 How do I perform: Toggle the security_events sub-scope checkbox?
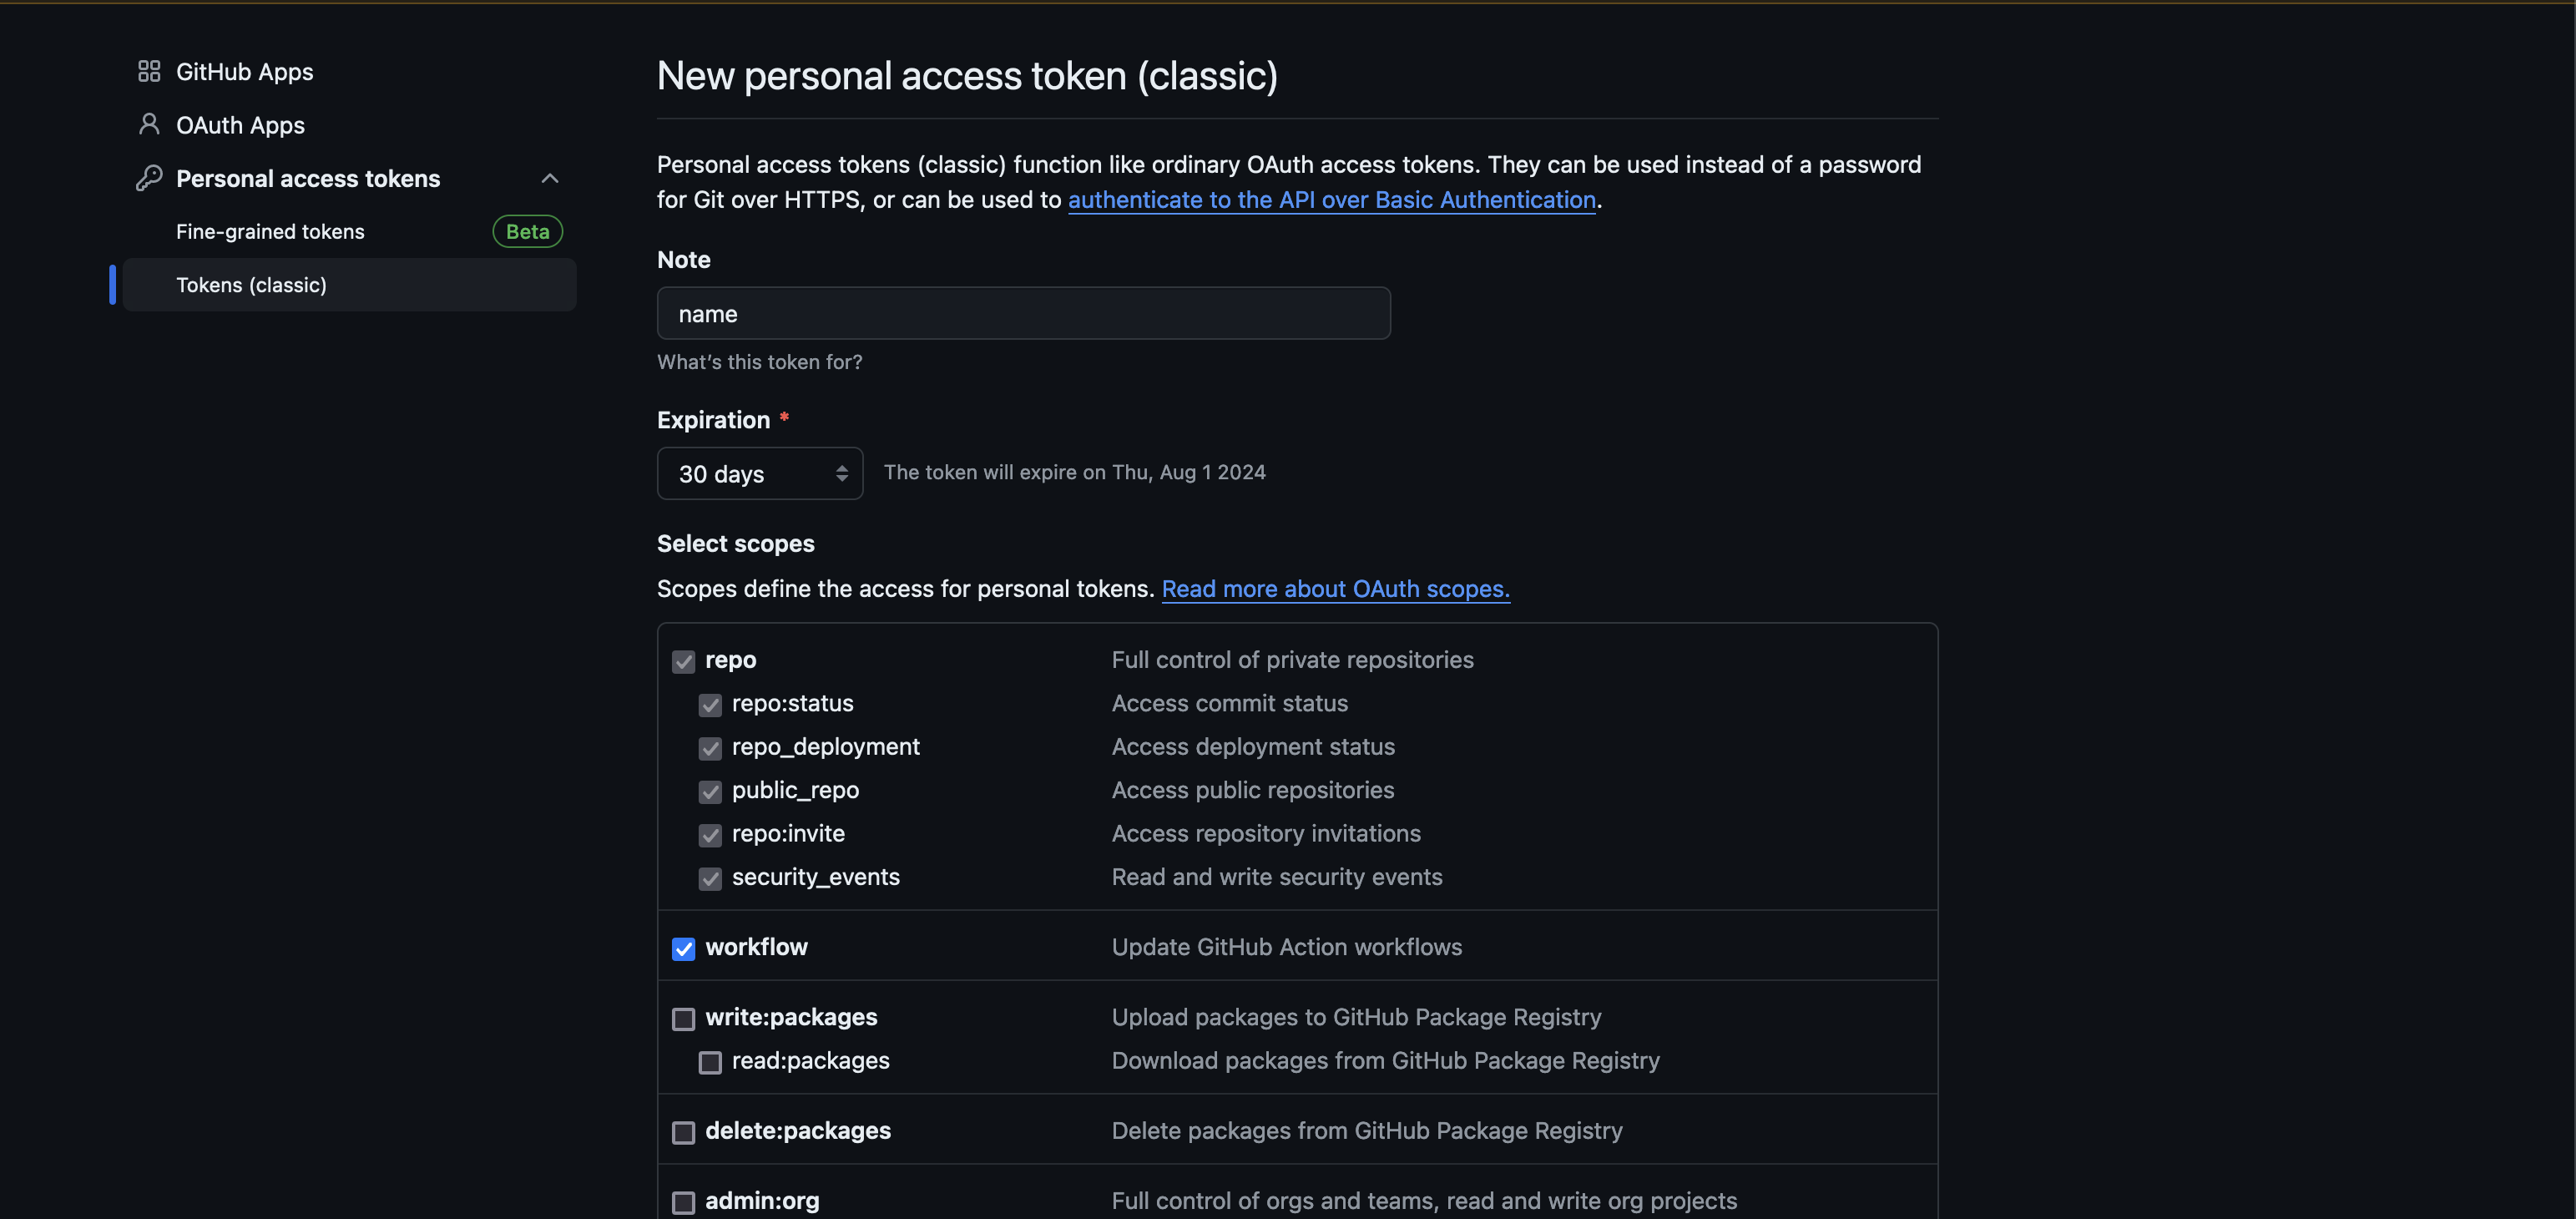coord(710,878)
